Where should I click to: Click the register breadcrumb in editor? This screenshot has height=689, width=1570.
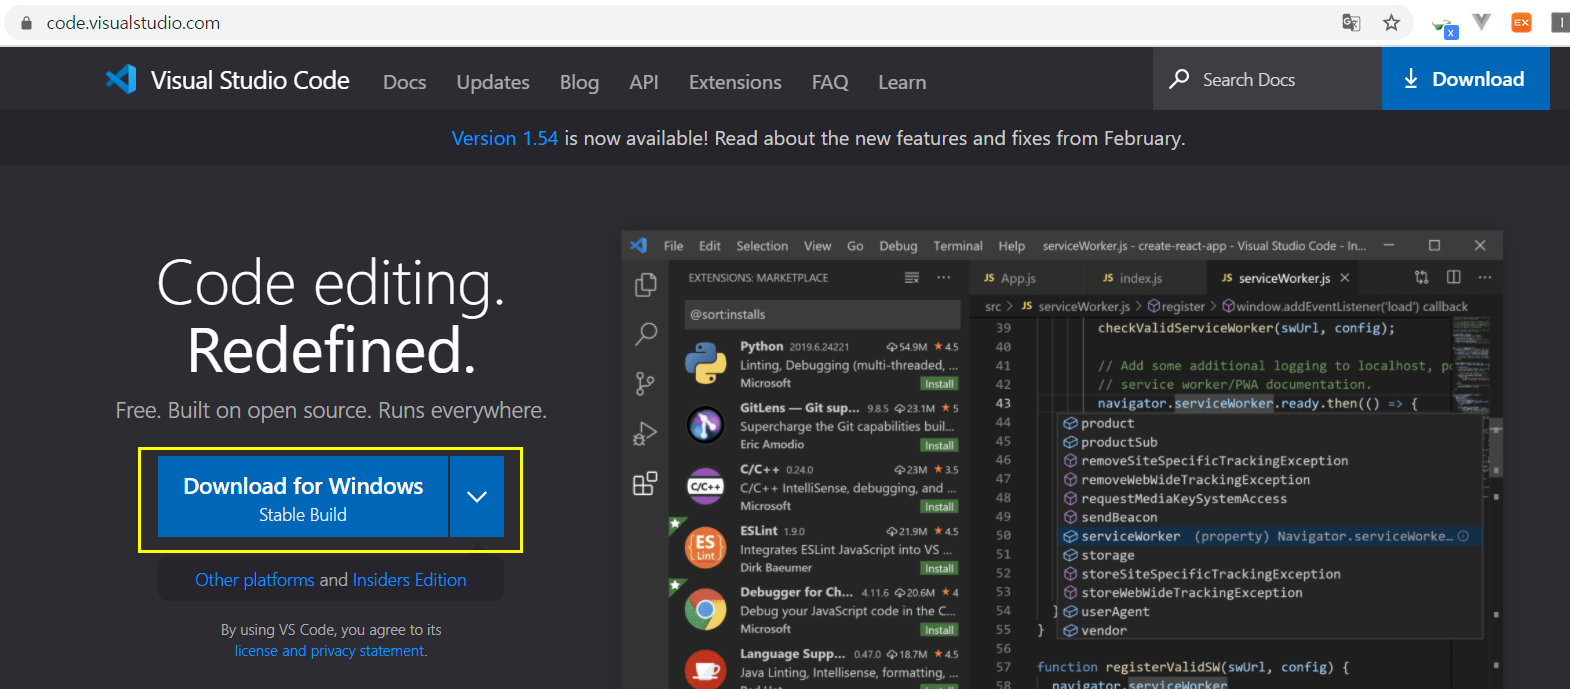tap(1176, 306)
